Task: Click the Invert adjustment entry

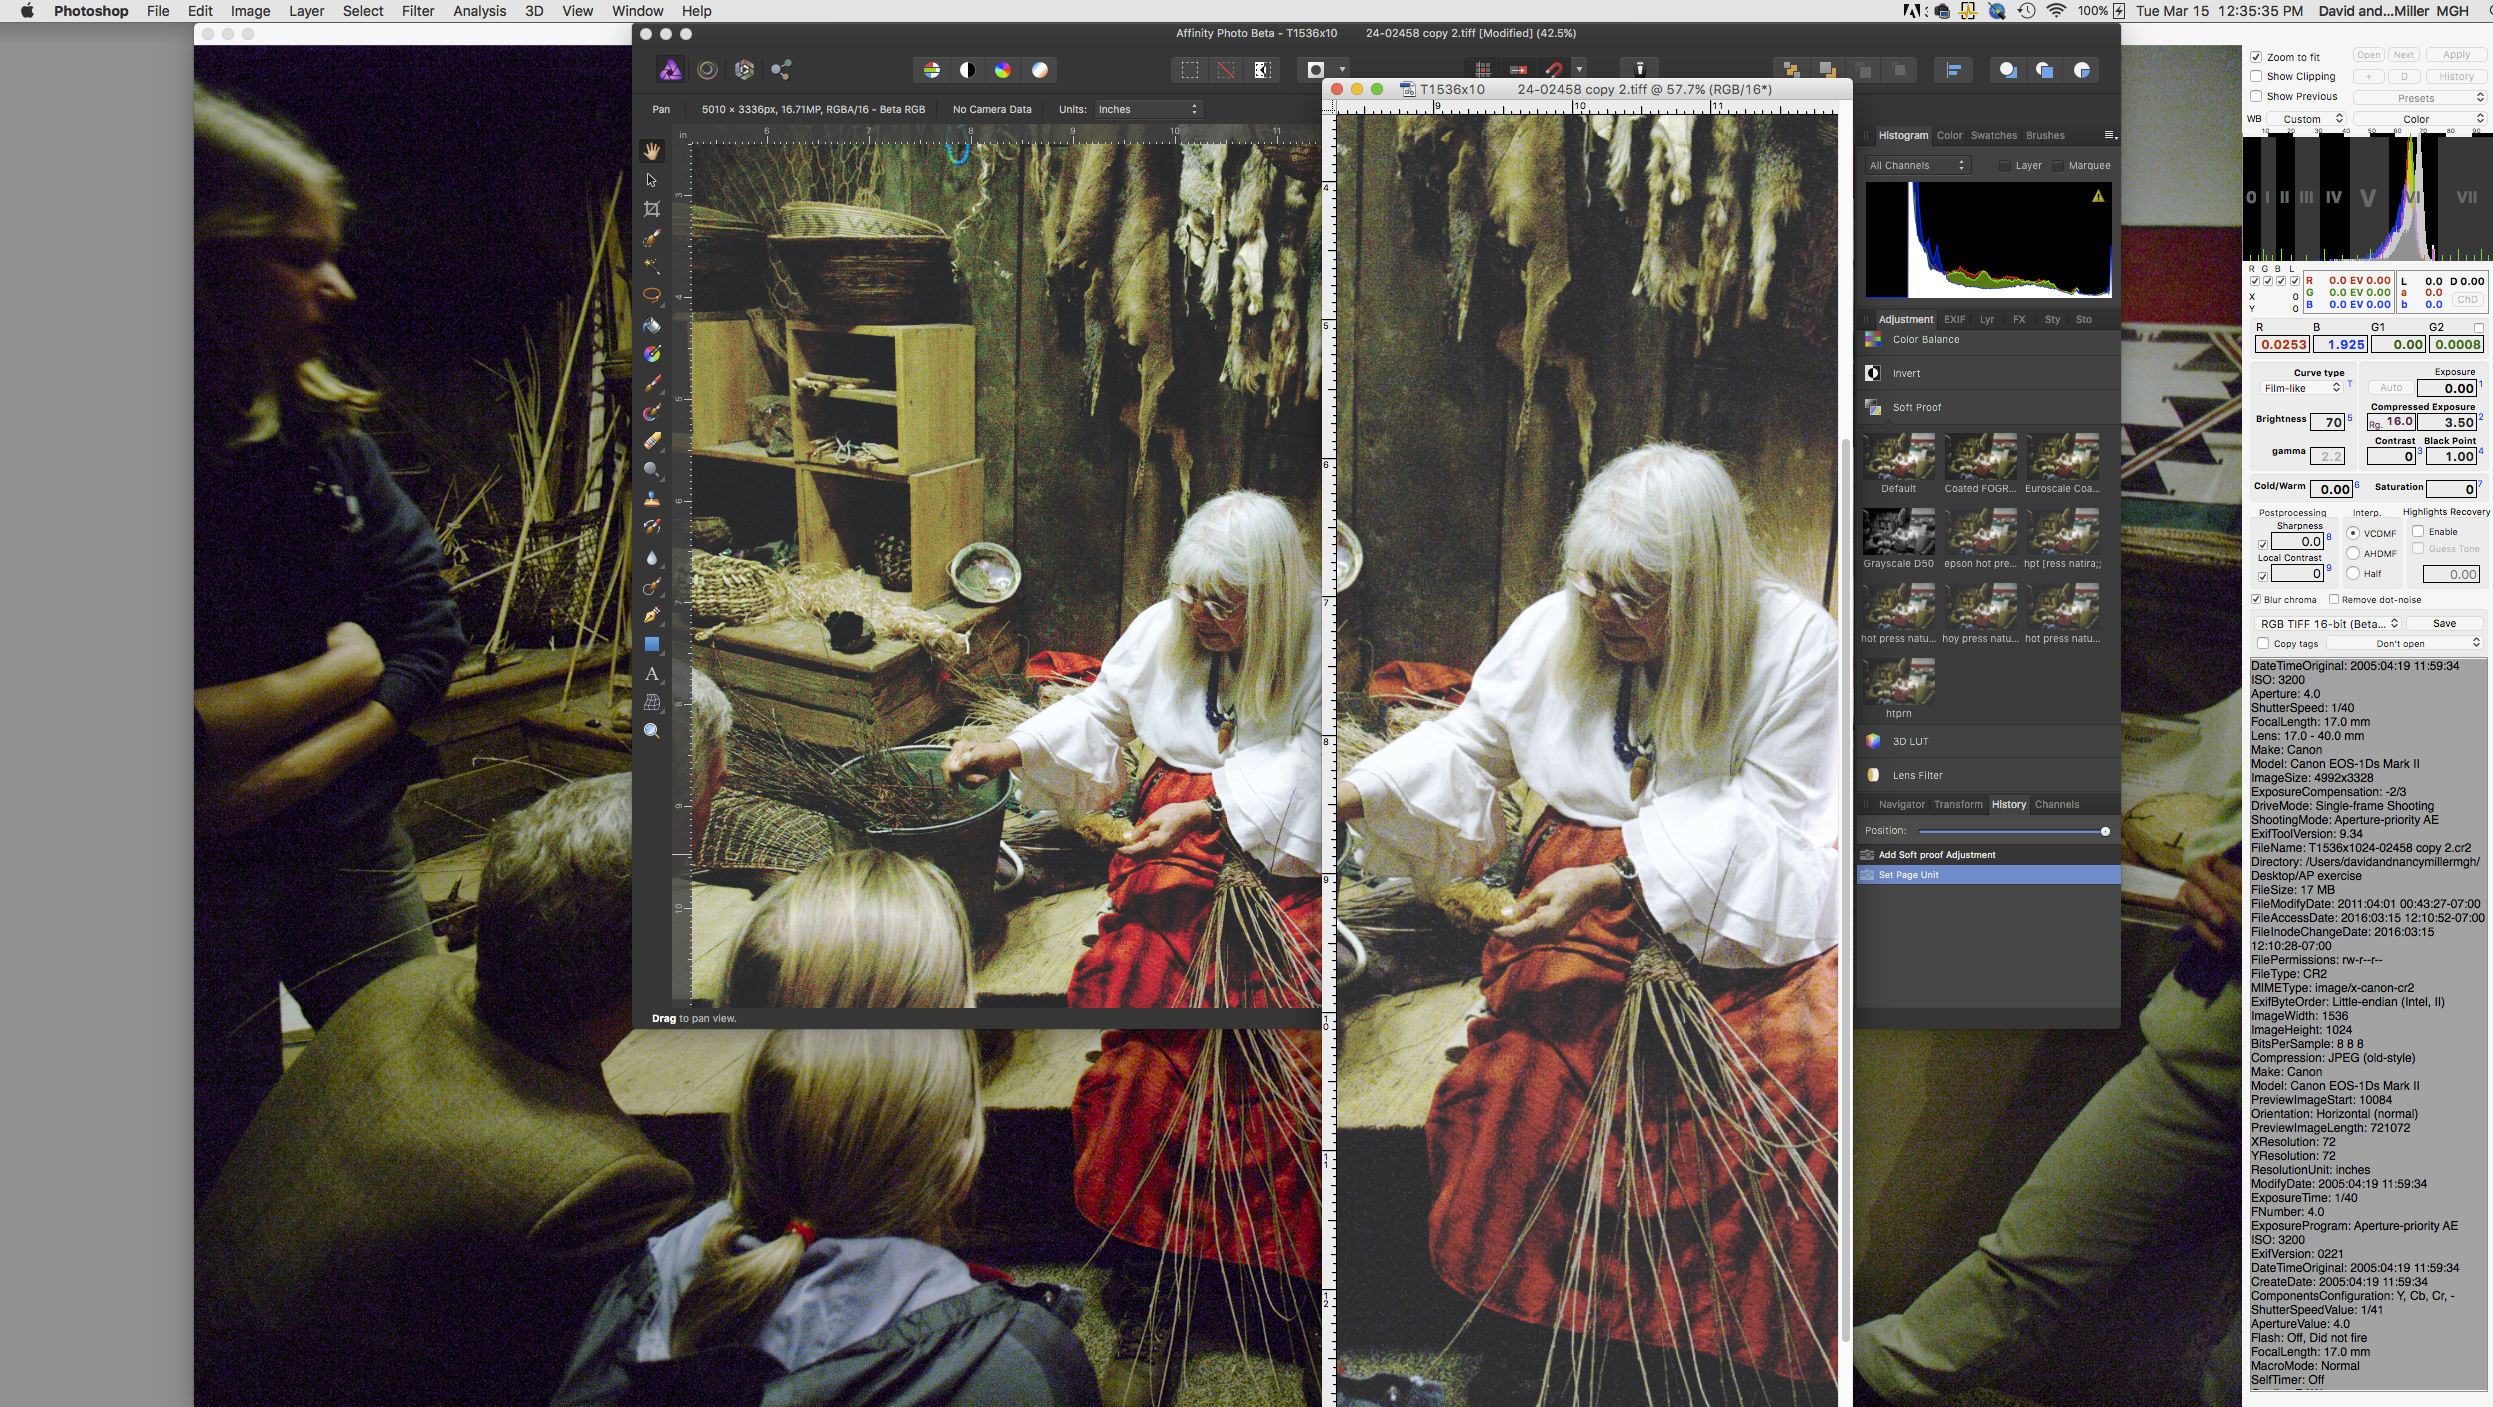Action: point(1906,373)
